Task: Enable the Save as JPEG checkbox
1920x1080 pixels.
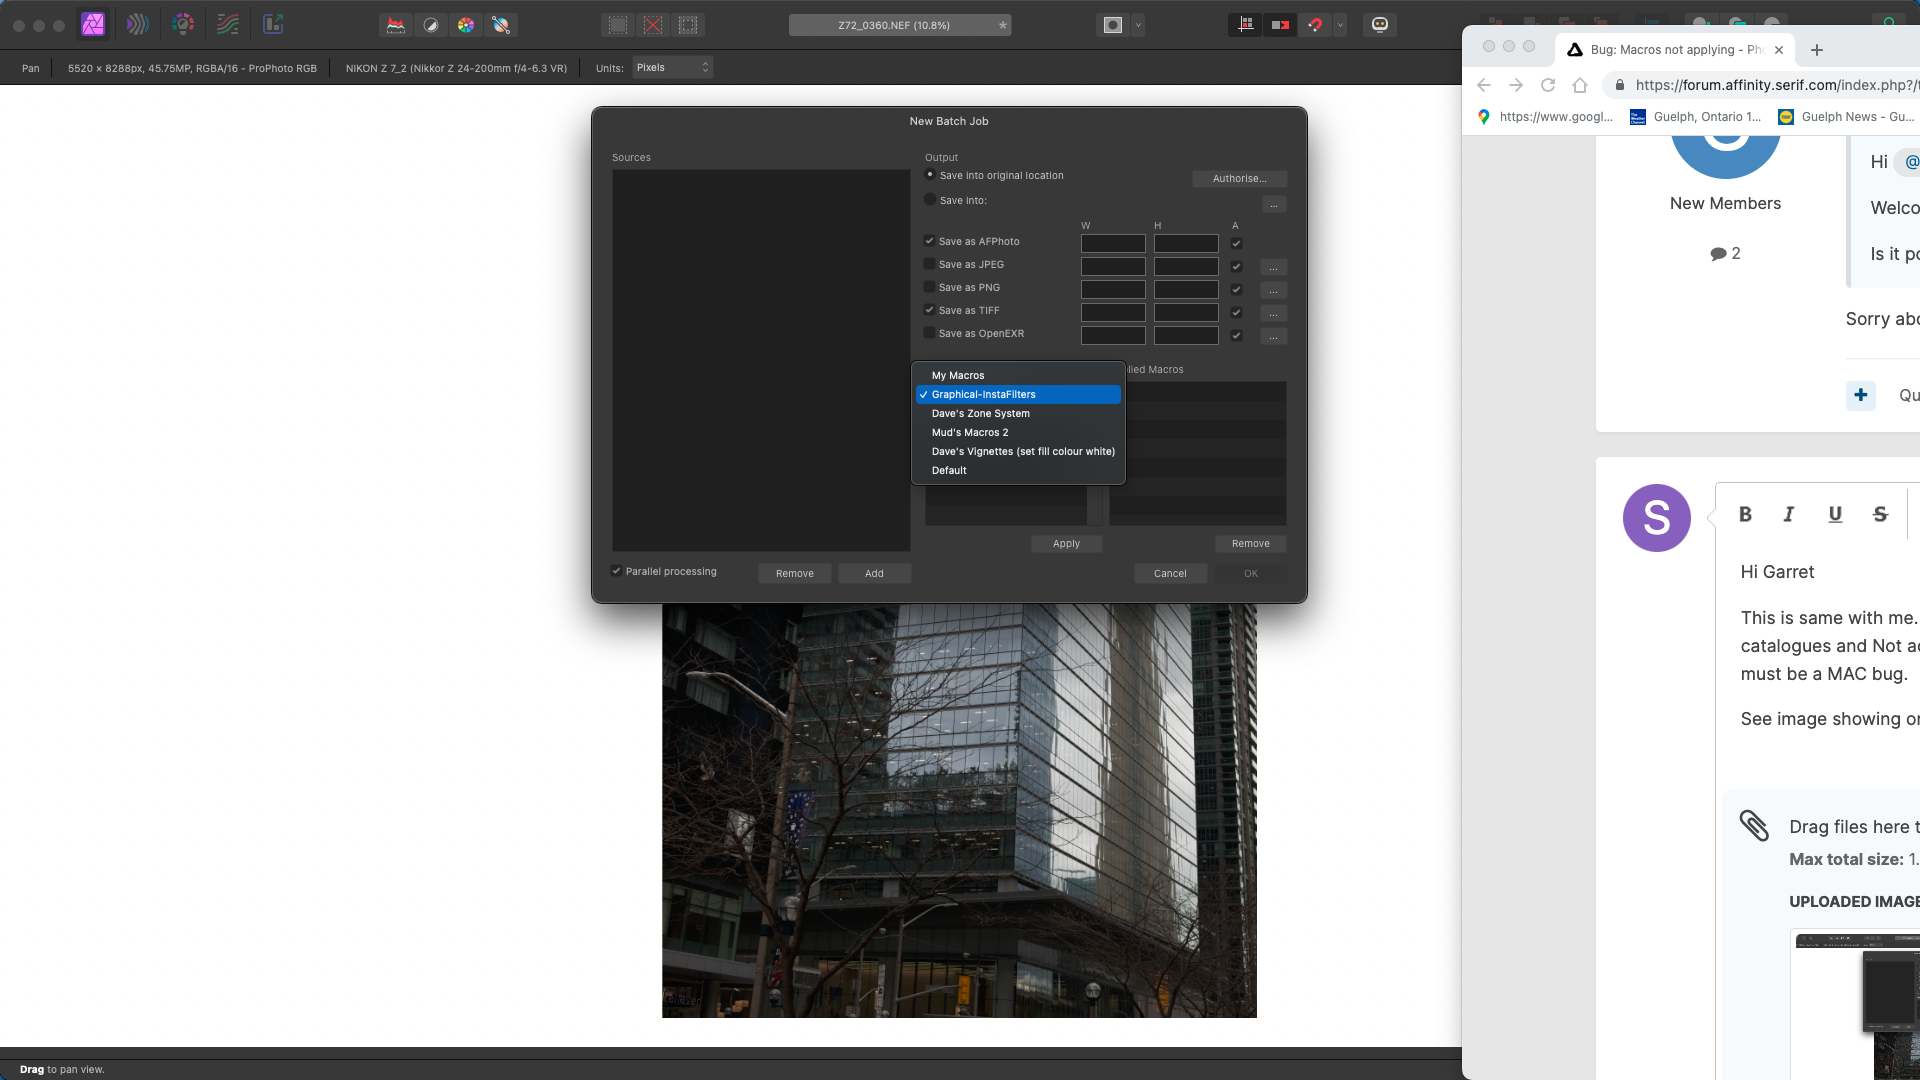Action: point(930,263)
